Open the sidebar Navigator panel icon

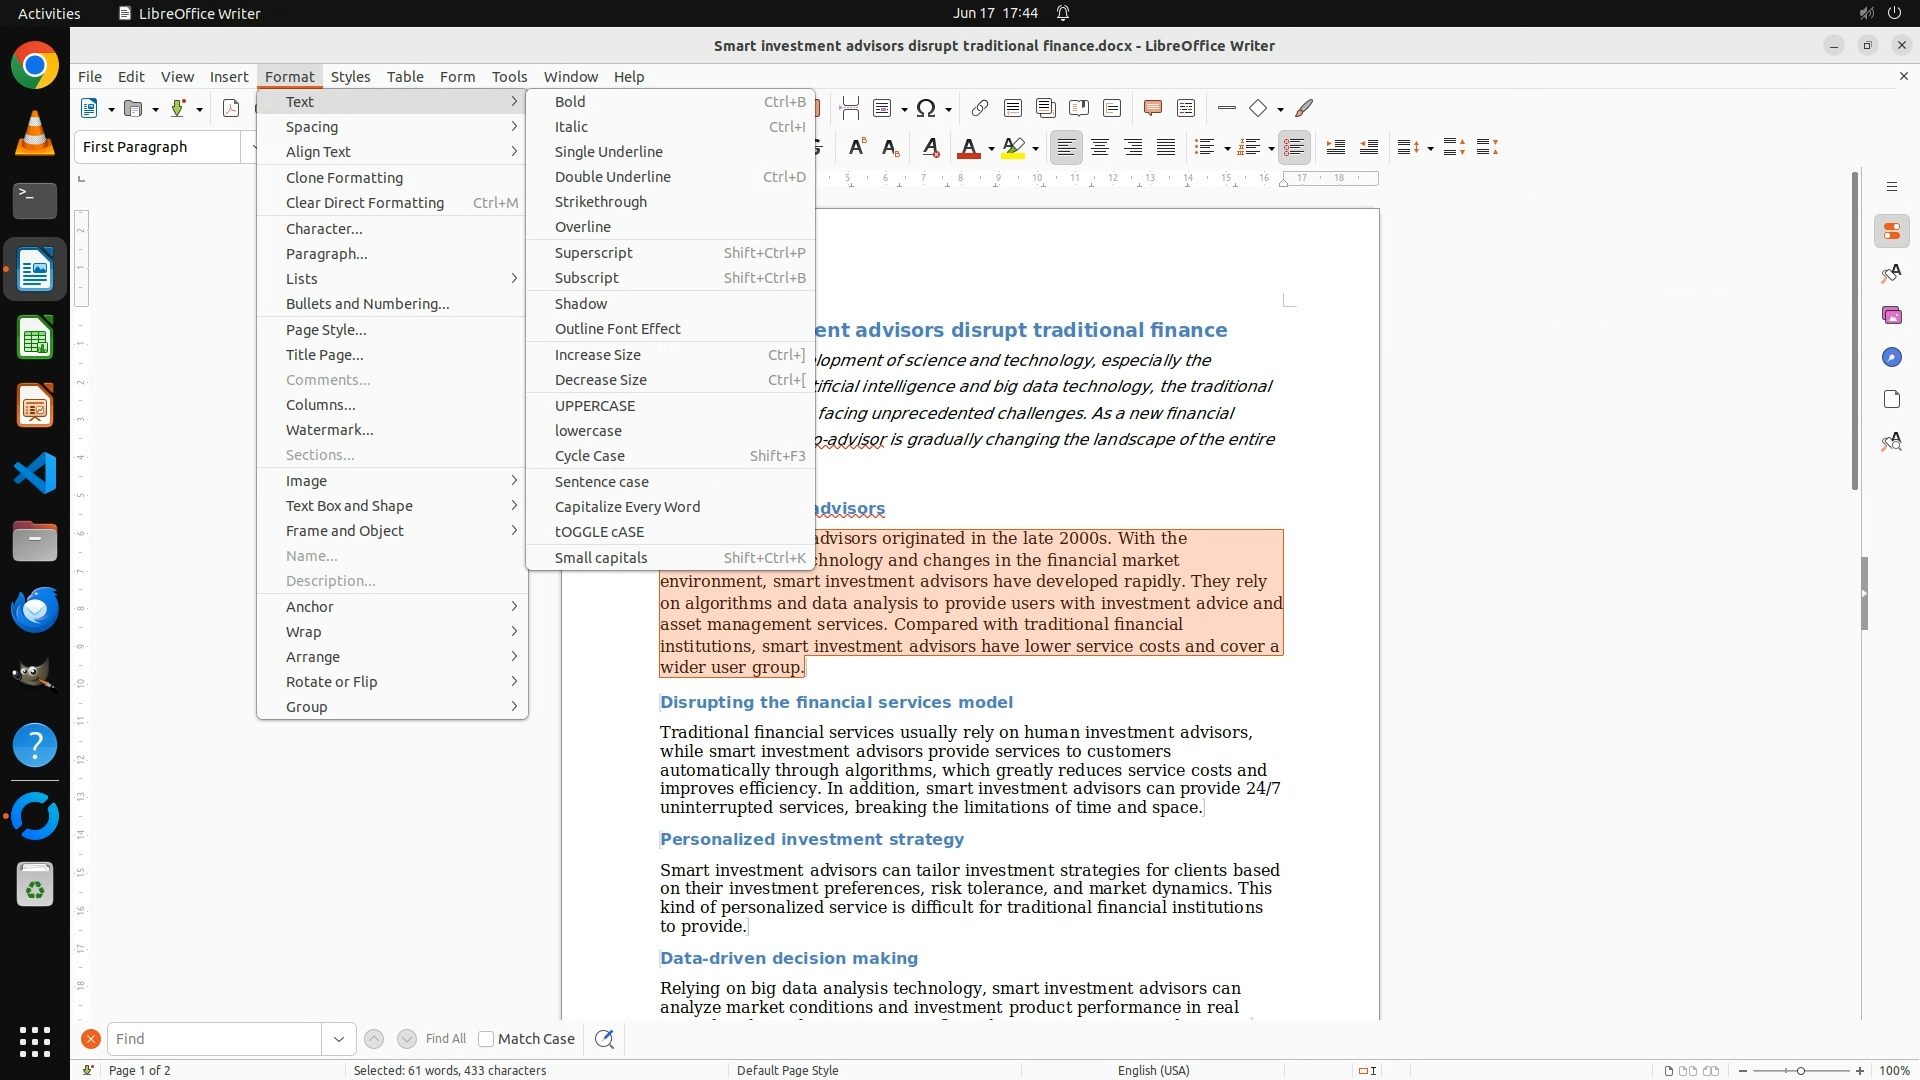1891,357
